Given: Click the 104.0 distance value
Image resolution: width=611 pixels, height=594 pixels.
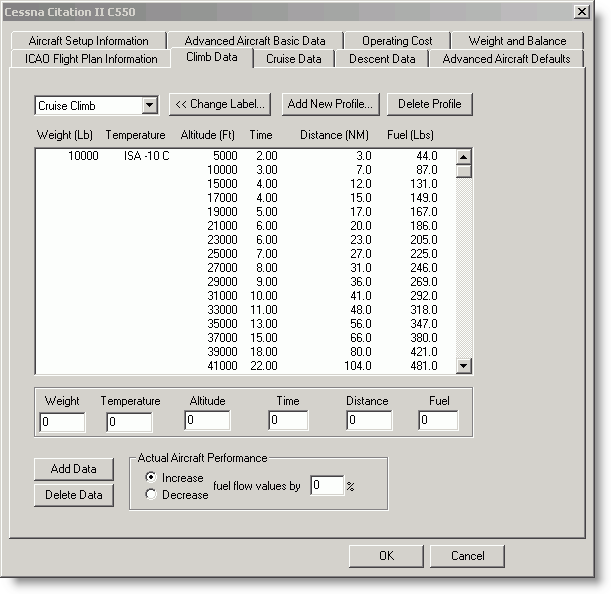Looking at the screenshot, I should click(x=358, y=366).
